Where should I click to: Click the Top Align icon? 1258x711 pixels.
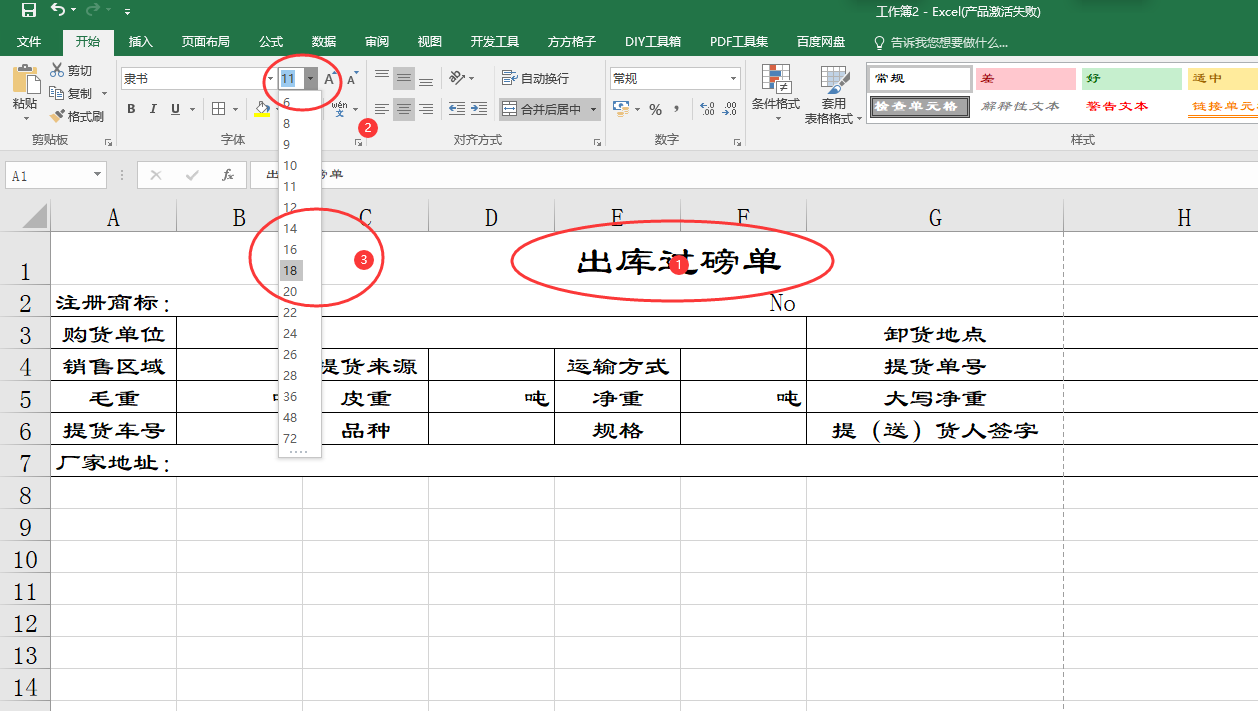382,78
